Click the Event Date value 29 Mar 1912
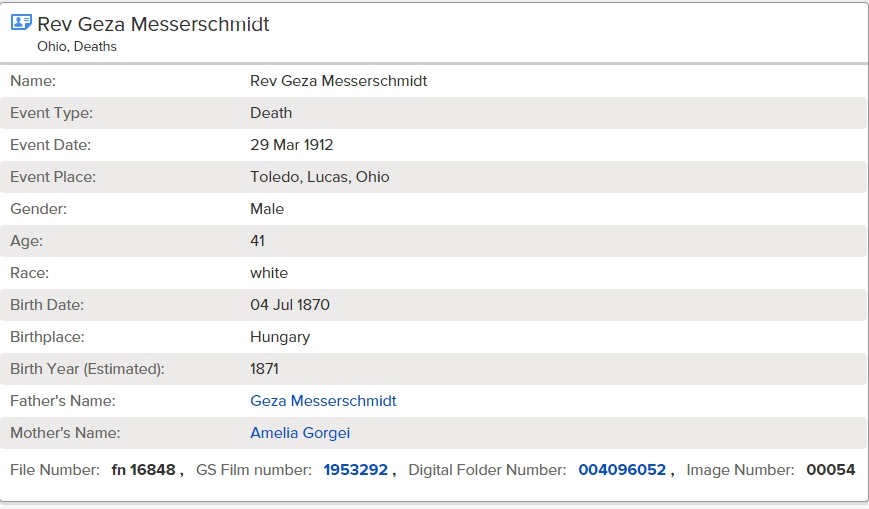 click(292, 145)
